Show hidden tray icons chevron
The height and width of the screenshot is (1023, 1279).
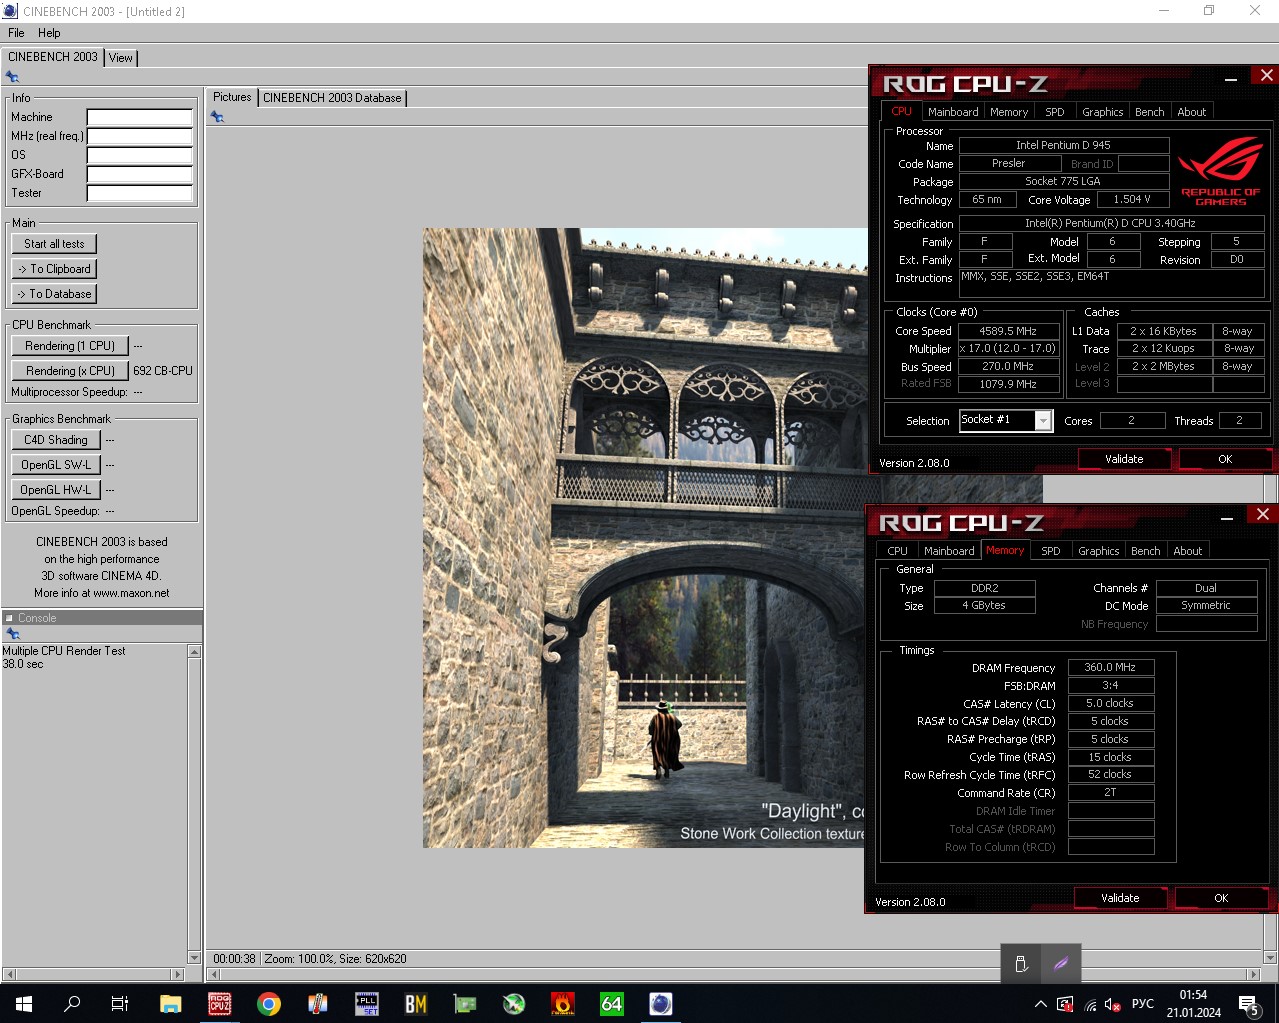tap(1040, 1004)
